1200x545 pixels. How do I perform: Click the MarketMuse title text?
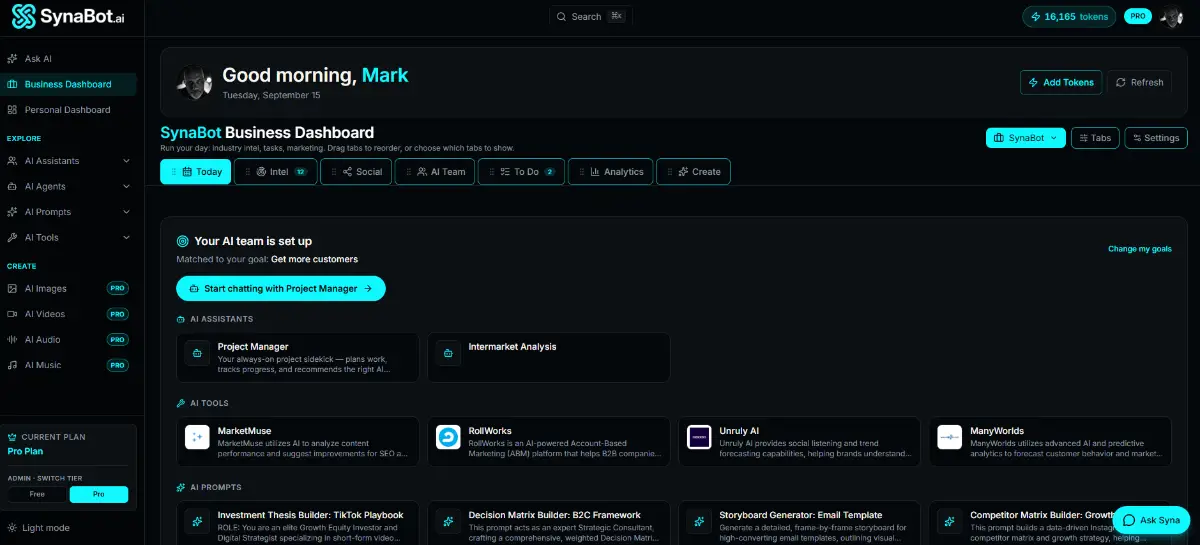(244, 431)
